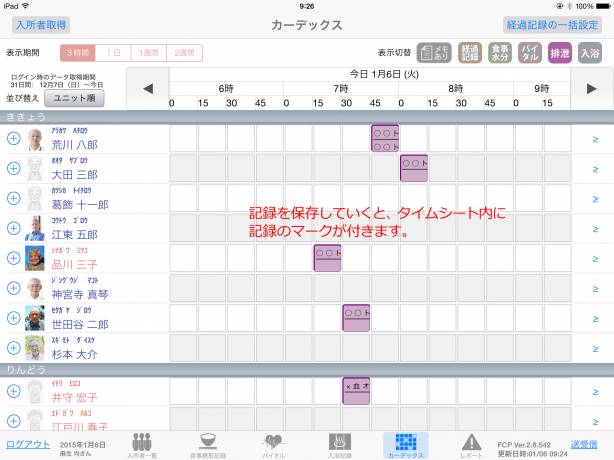
Task: Open the バイタル heart icon
Action: pos(274,445)
